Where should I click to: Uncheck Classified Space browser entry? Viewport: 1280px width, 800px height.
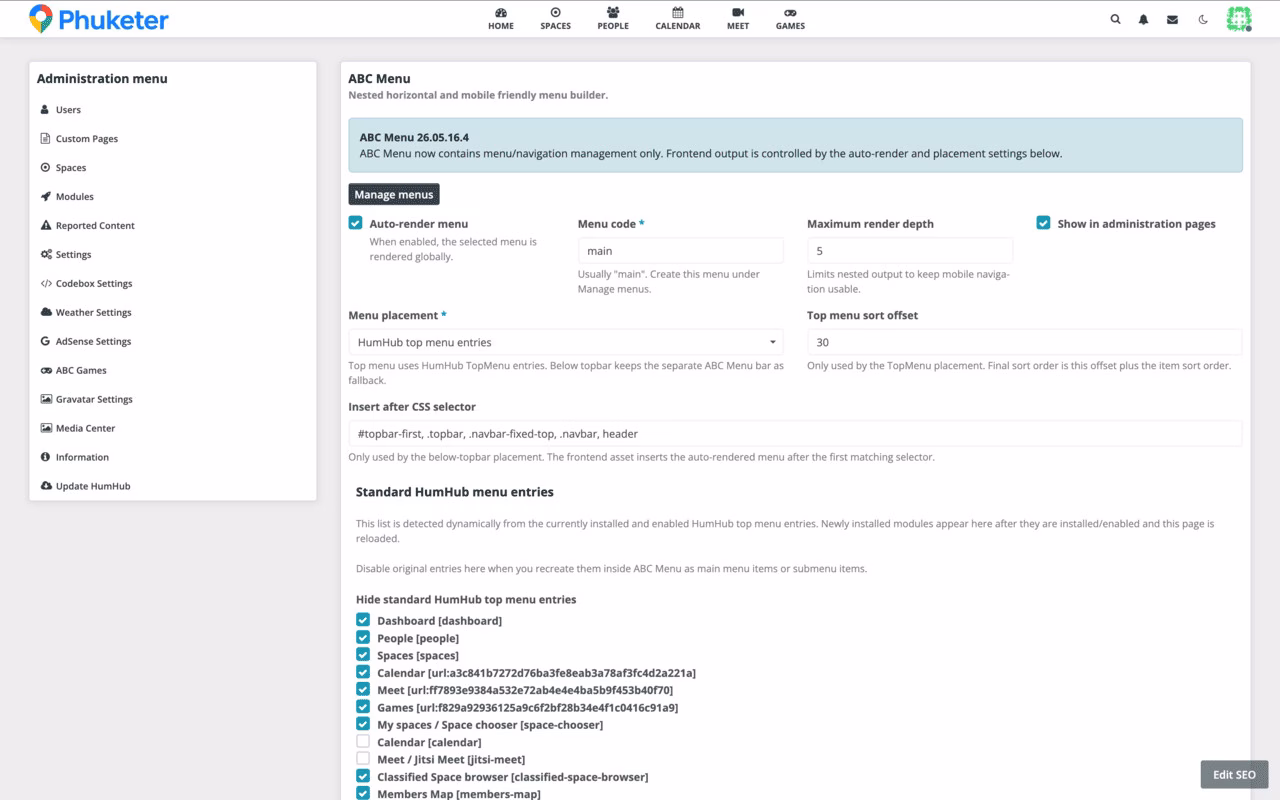tap(363, 776)
